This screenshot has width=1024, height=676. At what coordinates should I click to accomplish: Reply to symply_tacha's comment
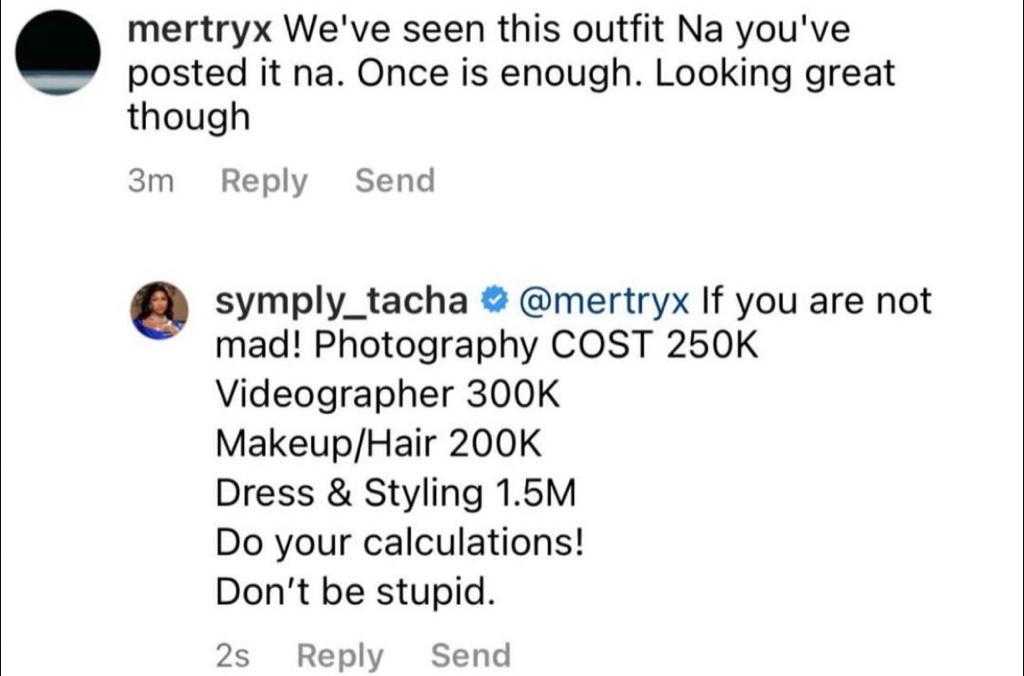tap(340, 656)
